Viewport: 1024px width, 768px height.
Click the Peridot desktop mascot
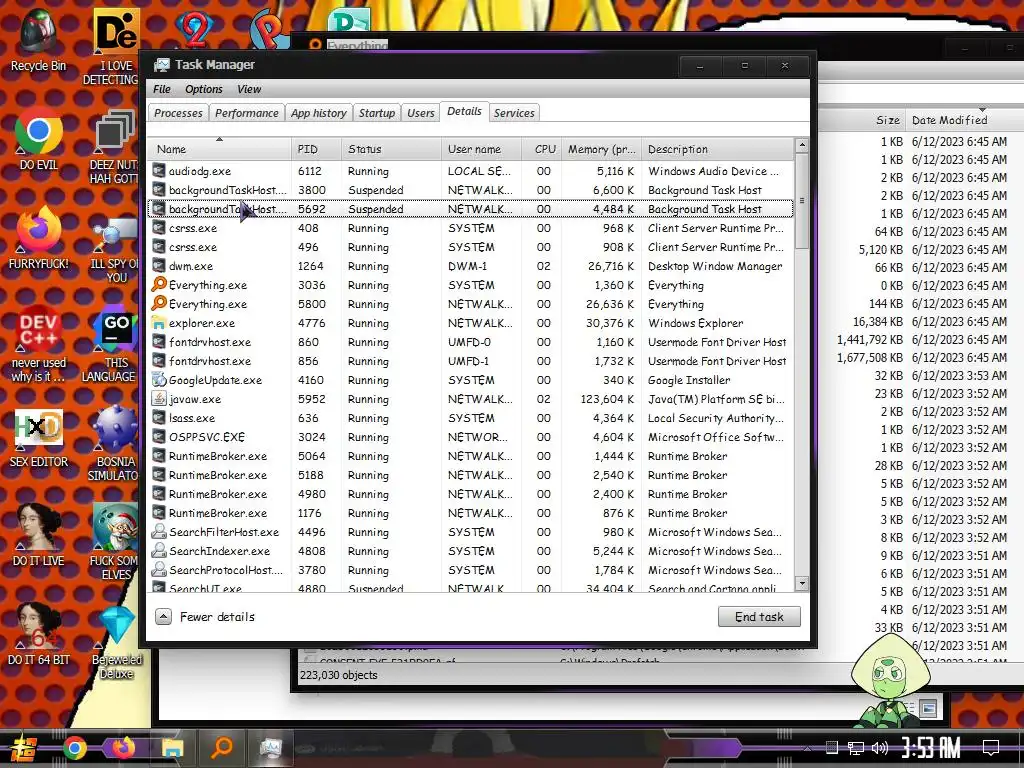(x=889, y=679)
